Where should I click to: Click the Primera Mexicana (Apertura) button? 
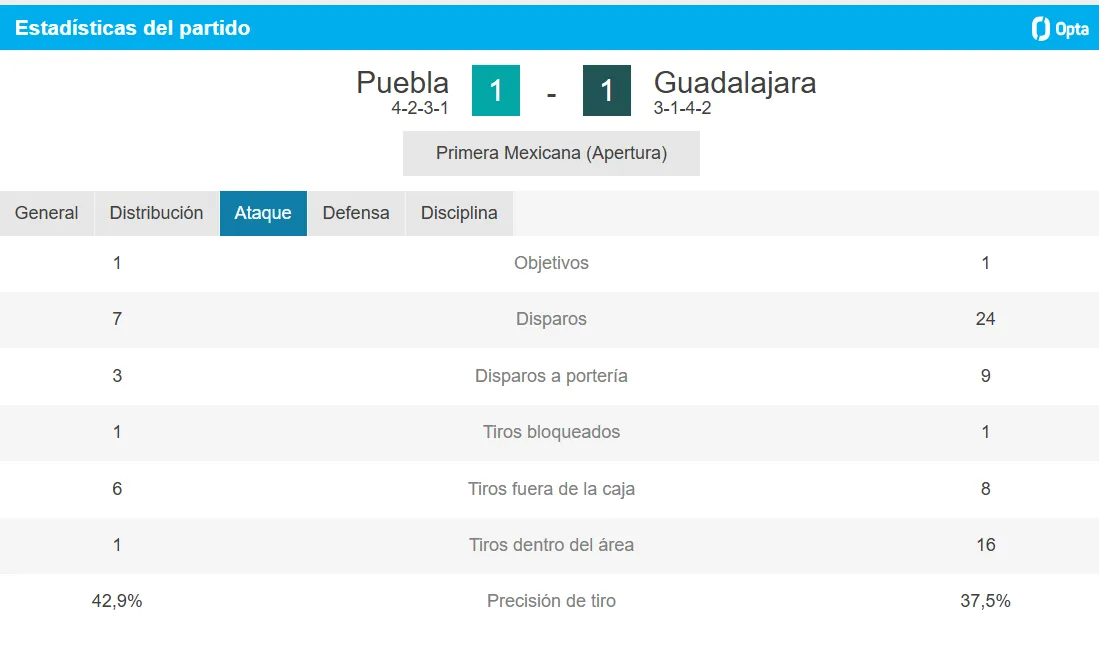click(x=551, y=153)
